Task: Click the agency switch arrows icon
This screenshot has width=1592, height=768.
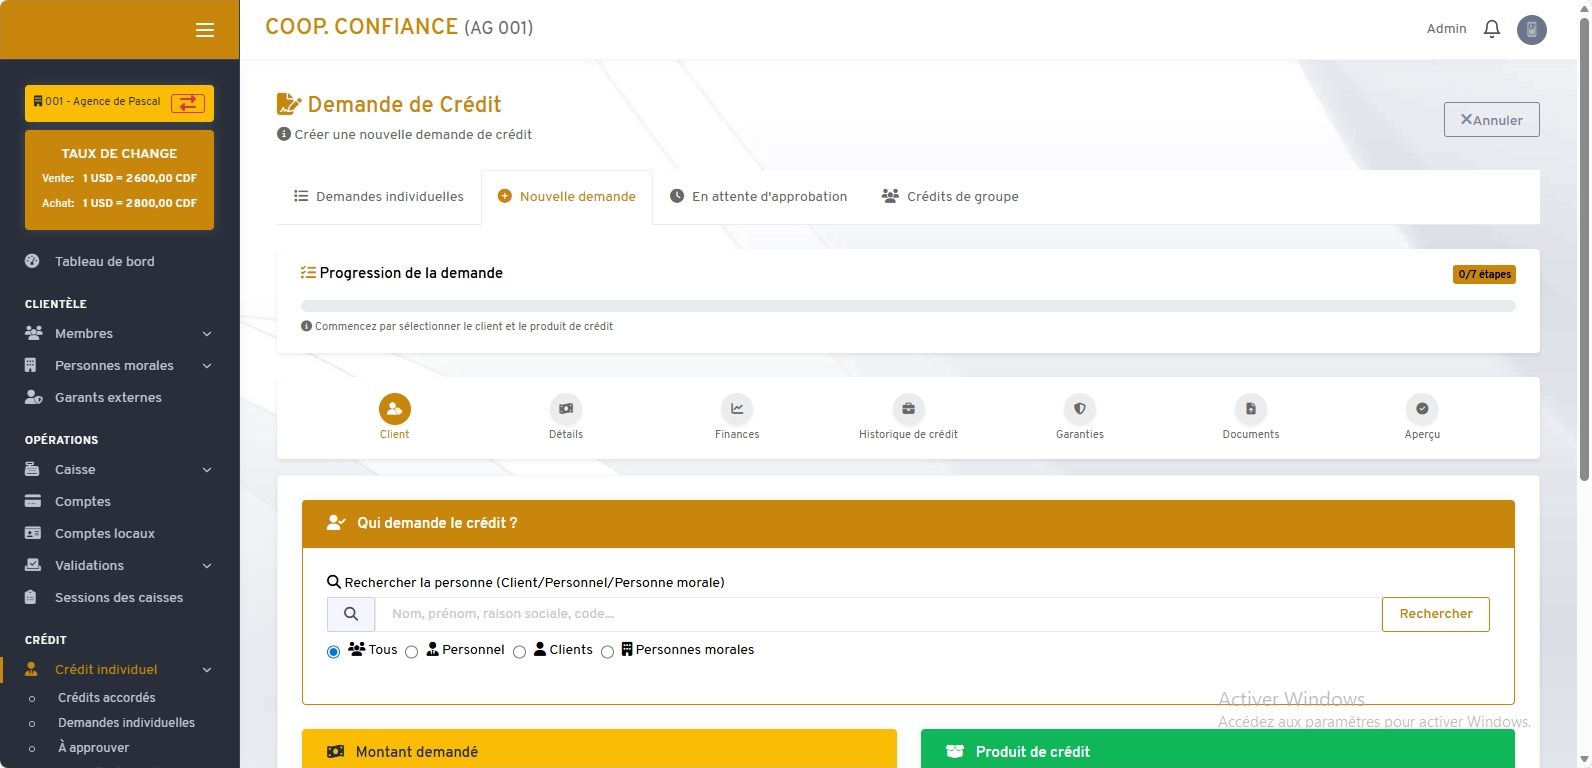Action: coord(187,103)
